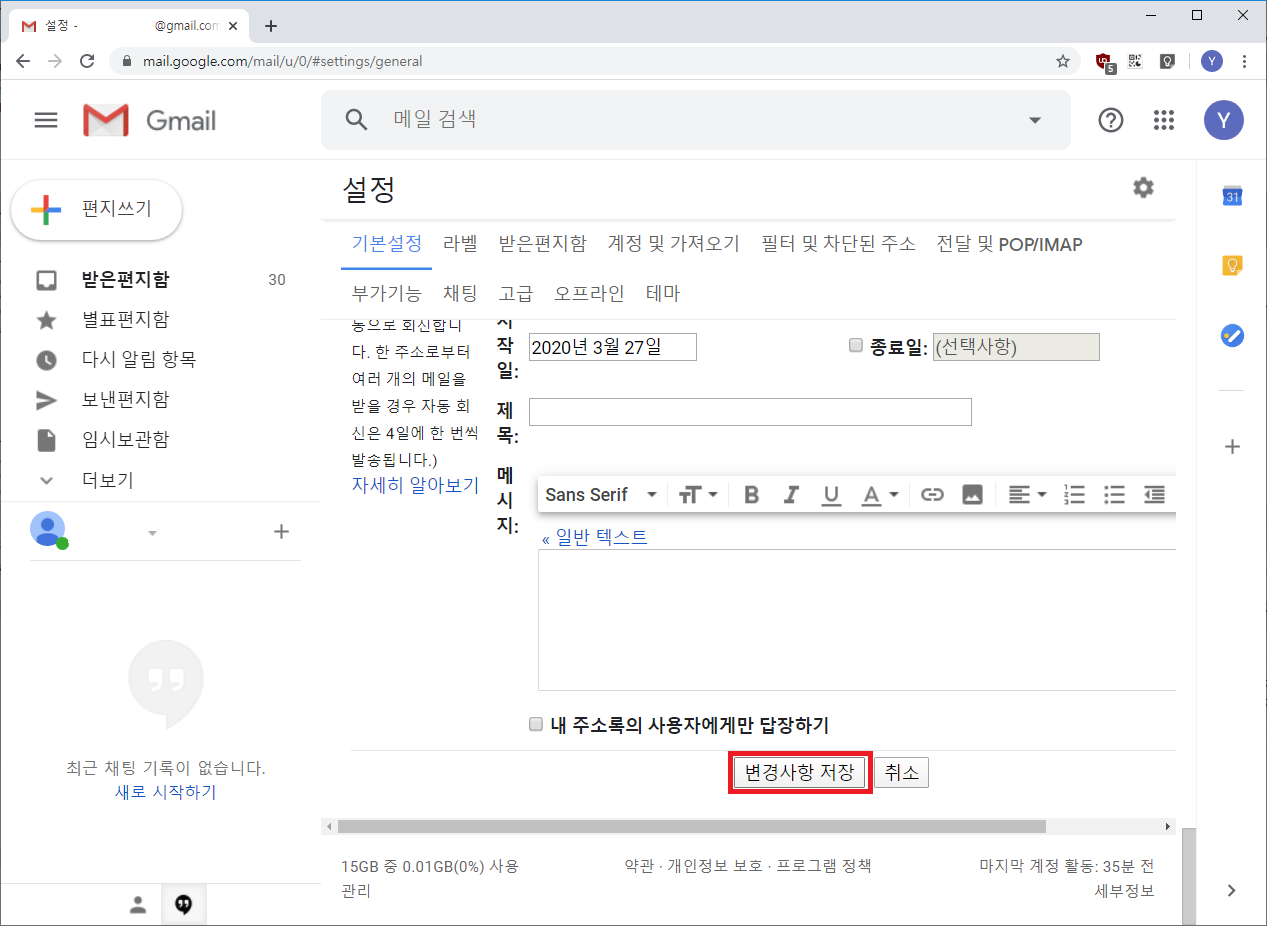The width and height of the screenshot is (1267, 926).
Task: Click the message body text area
Action: (x=856, y=620)
